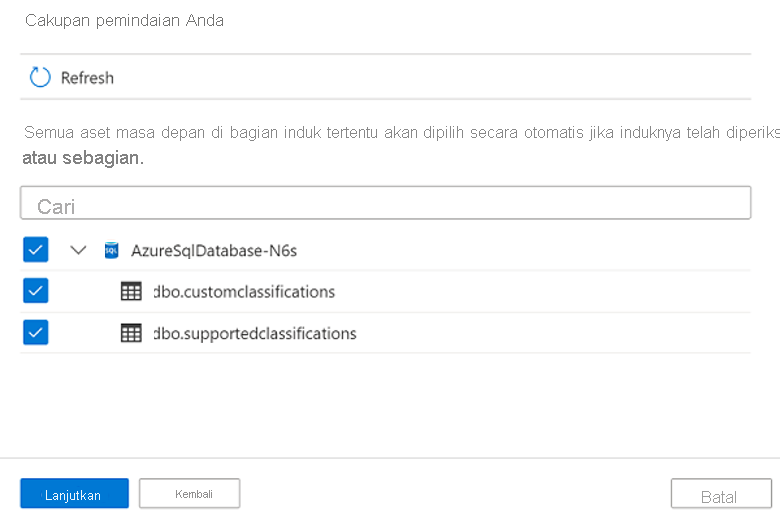This screenshot has width=780, height=525.
Task: Click the Refresh label
Action: tap(87, 78)
